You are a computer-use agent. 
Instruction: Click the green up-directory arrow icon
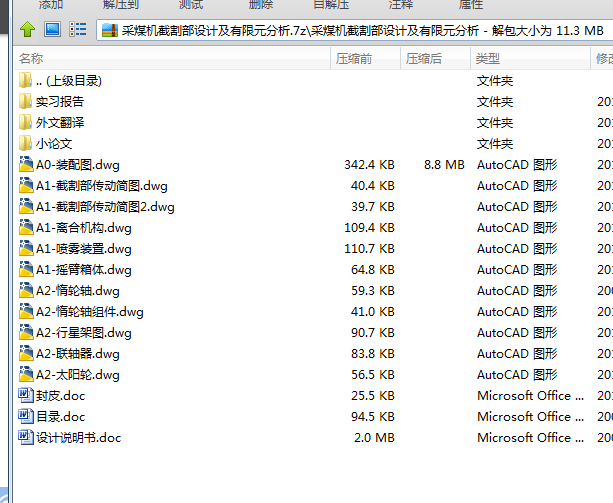27,30
